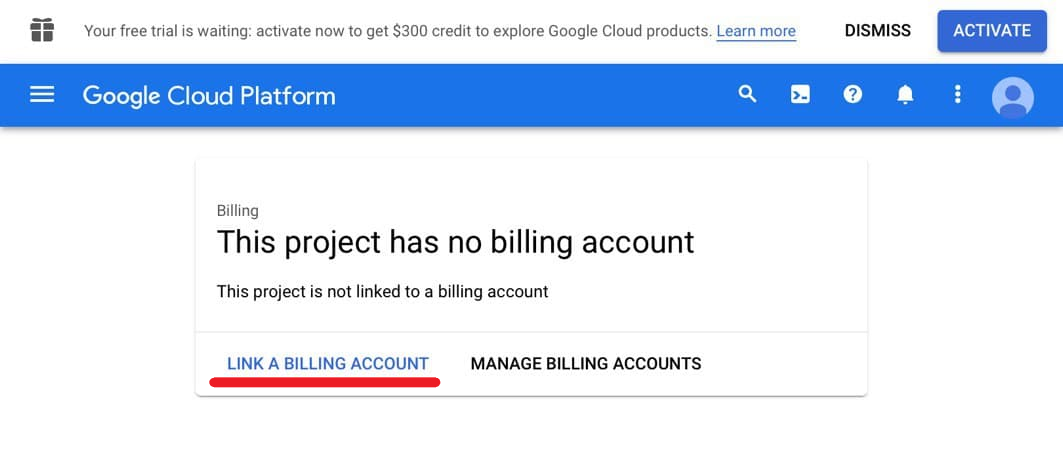Click the red underline below the link button
The width and height of the screenshot is (1063, 453).
tap(325, 382)
